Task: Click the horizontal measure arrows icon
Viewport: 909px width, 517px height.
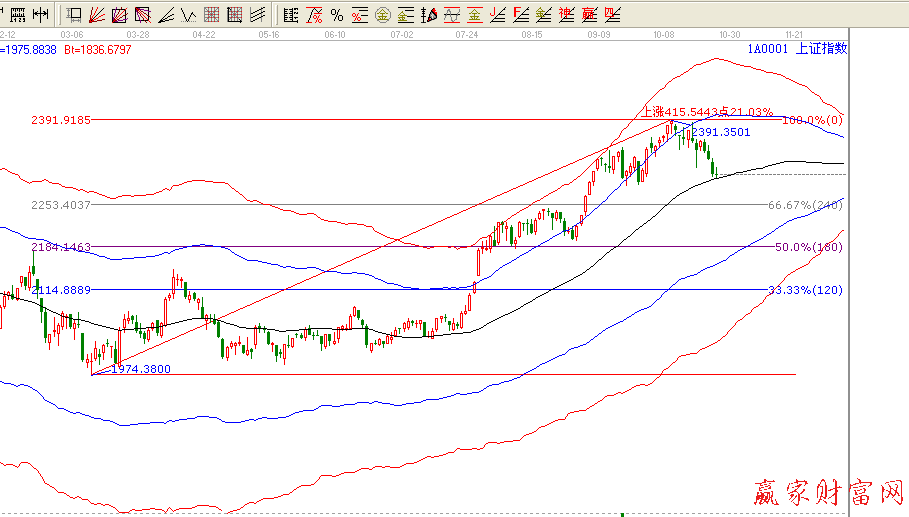Action: click(41, 15)
